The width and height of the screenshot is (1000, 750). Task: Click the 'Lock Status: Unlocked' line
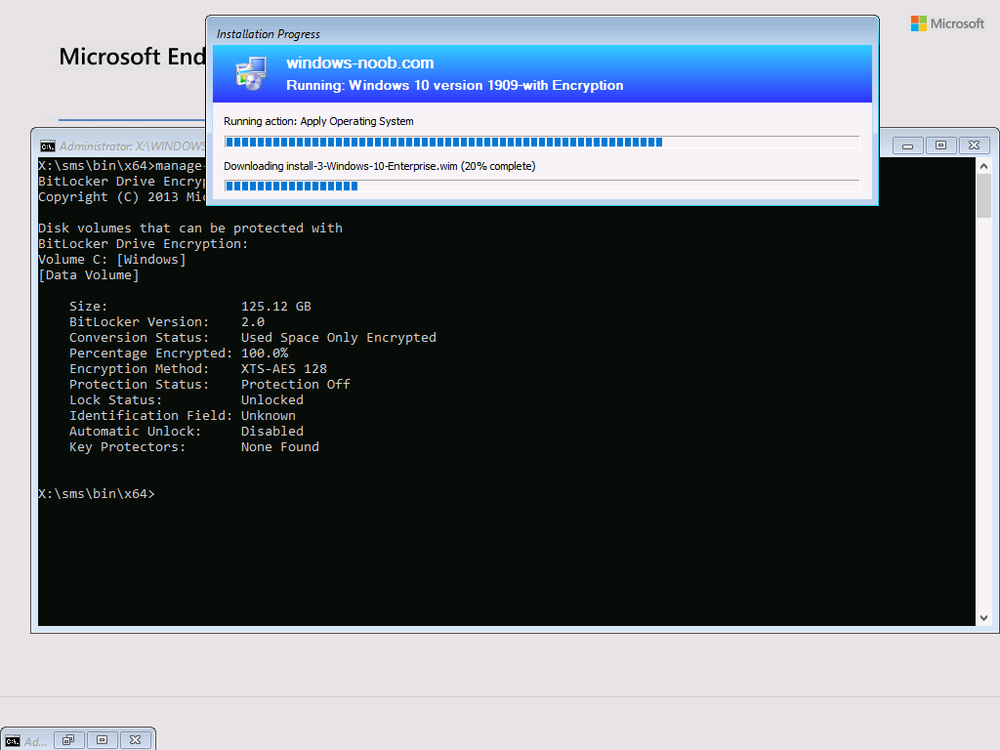coord(186,400)
